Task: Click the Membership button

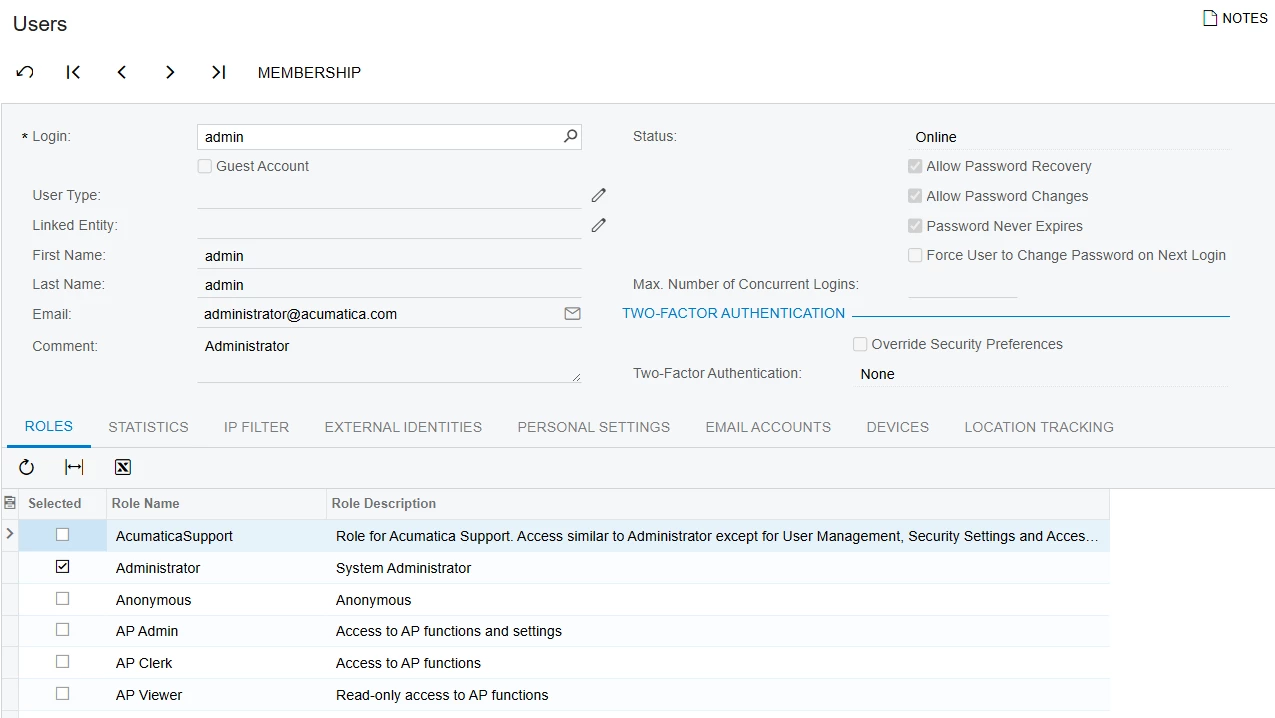Action: click(x=309, y=72)
